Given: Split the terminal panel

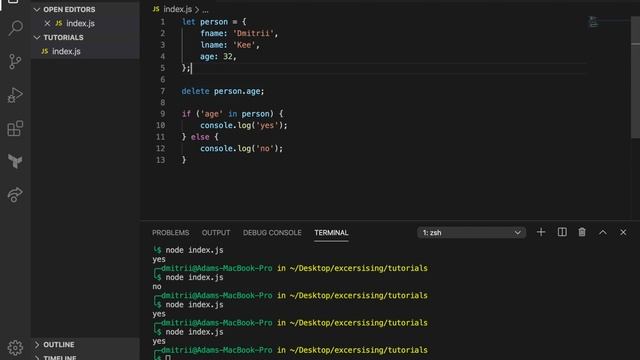Looking at the screenshot, I should pos(562,232).
